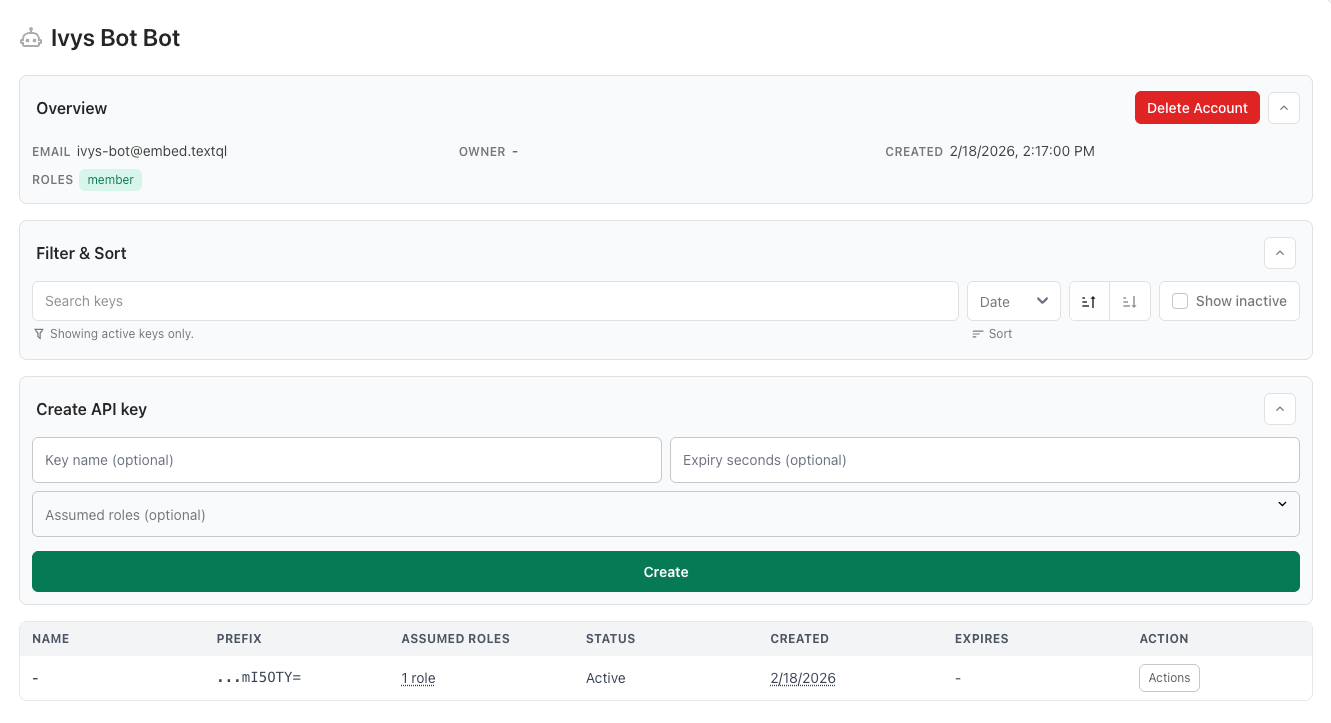Open the Date sort dropdown
The width and height of the screenshot is (1331, 723).
click(x=1014, y=301)
